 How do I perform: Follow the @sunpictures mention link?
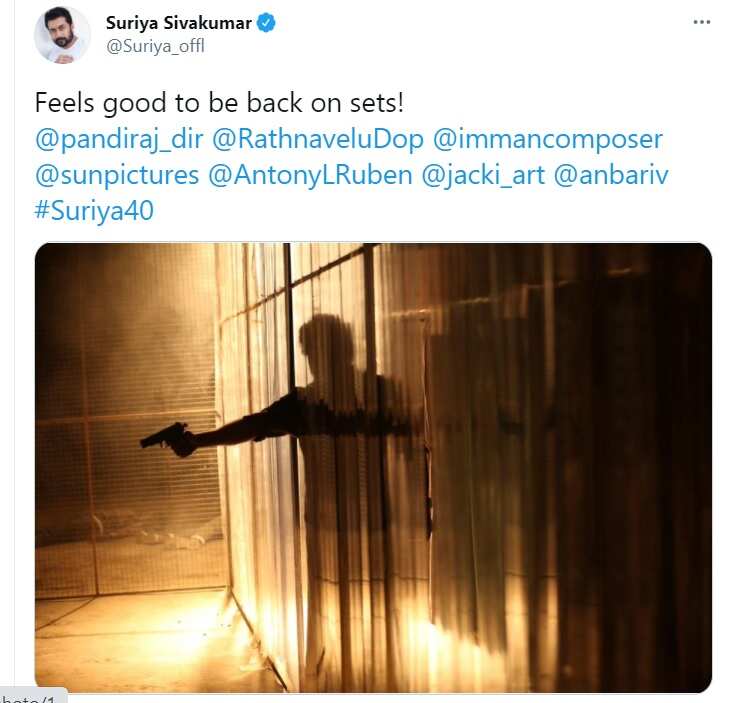(x=117, y=175)
